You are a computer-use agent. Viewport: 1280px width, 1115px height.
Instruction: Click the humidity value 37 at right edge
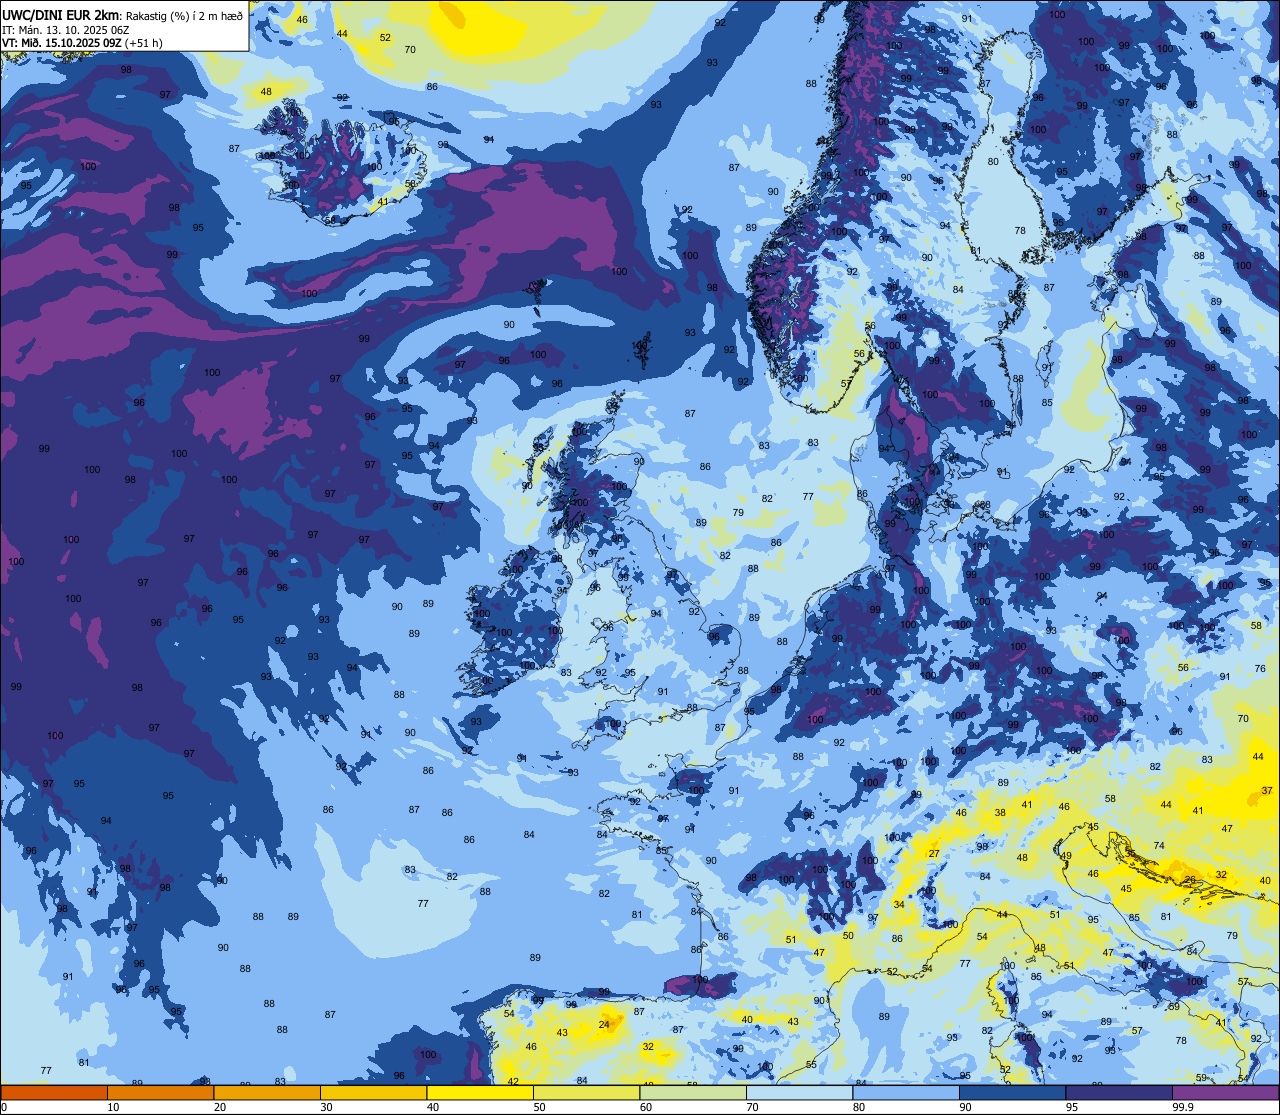(x=1267, y=790)
